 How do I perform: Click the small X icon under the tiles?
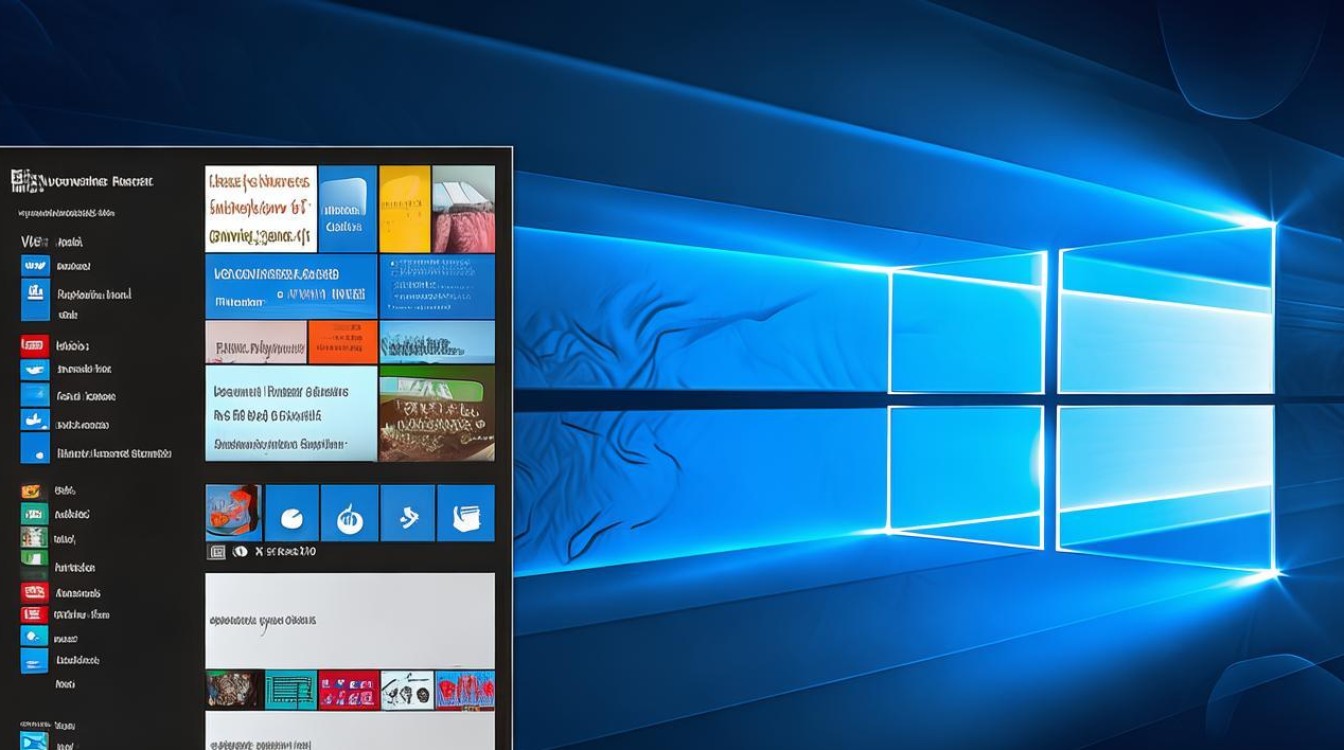259,551
